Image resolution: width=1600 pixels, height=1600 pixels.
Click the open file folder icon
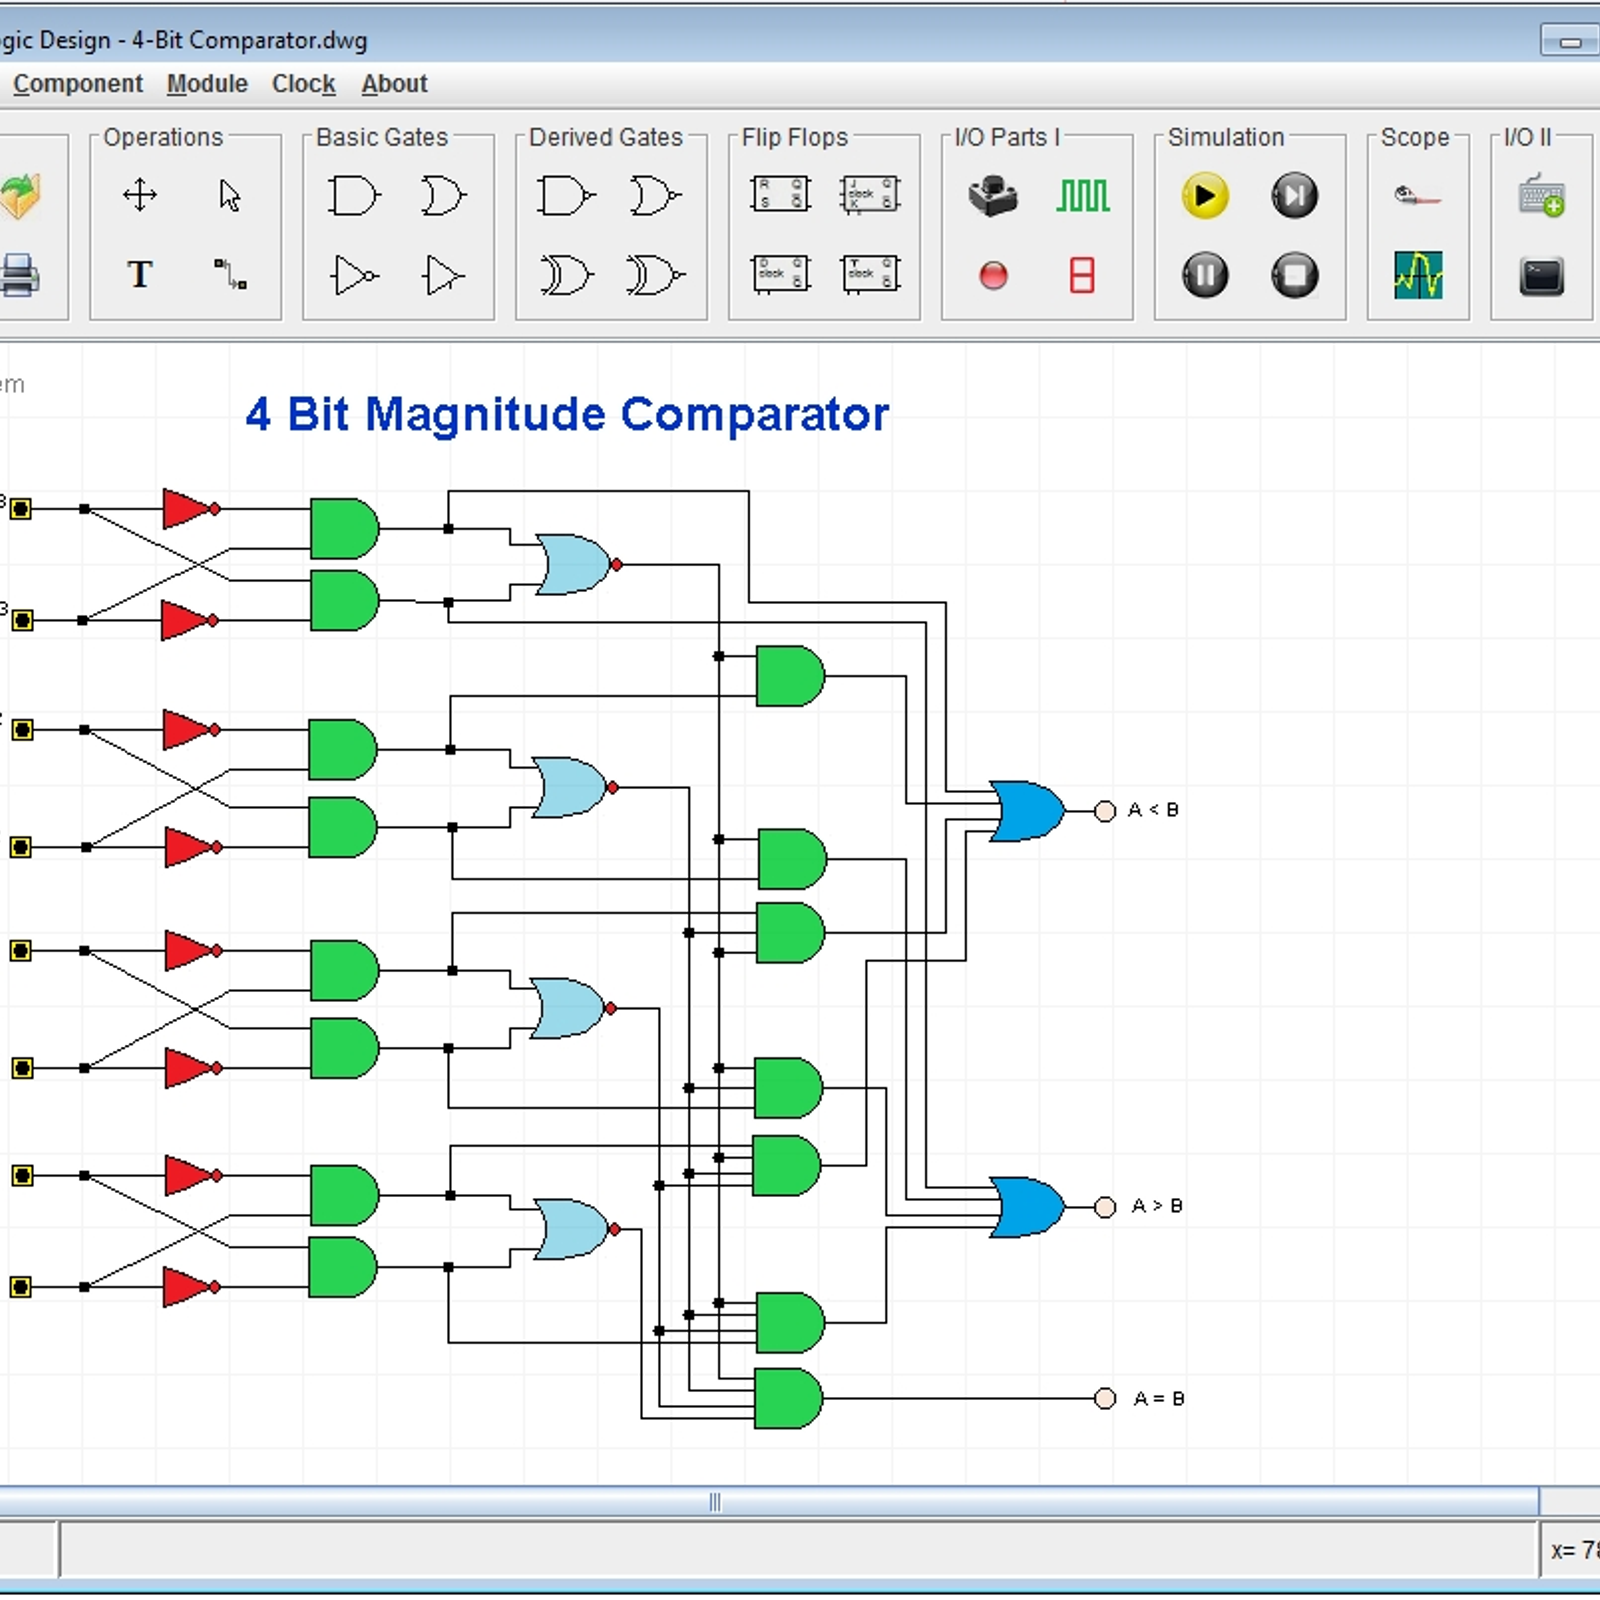(x=20, y=196)
